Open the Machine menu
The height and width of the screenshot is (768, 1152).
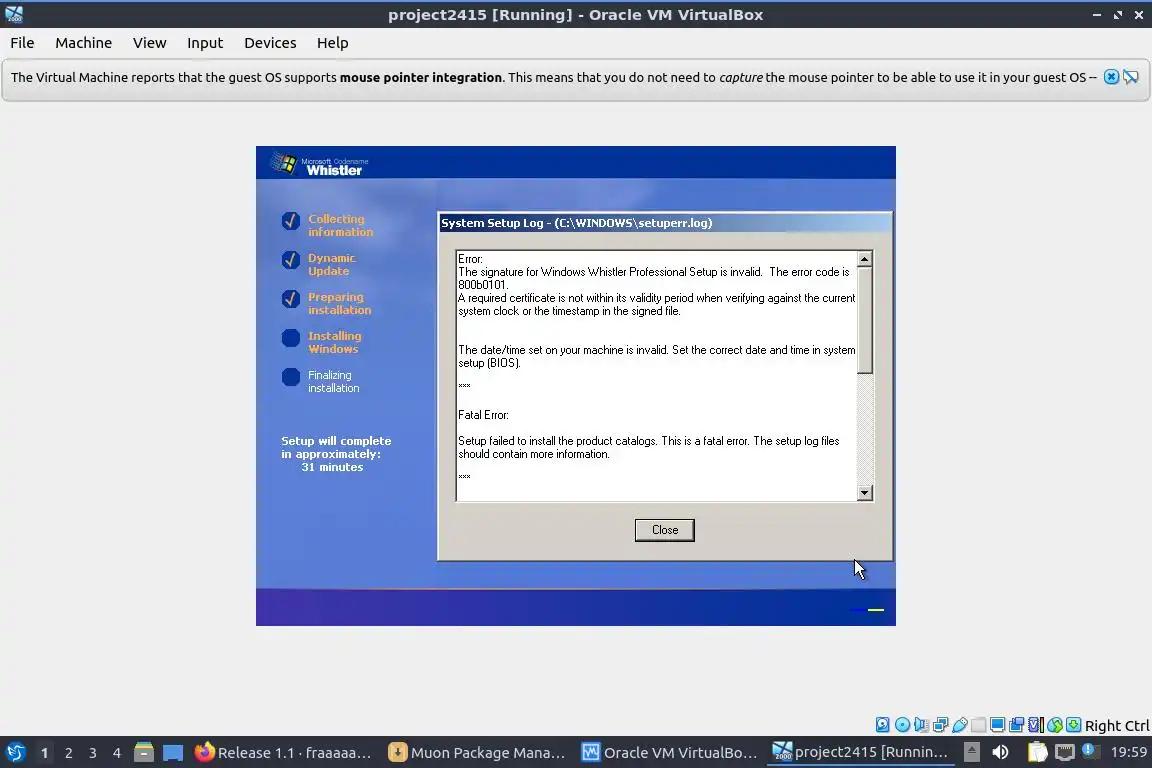(x=83, y=43)
